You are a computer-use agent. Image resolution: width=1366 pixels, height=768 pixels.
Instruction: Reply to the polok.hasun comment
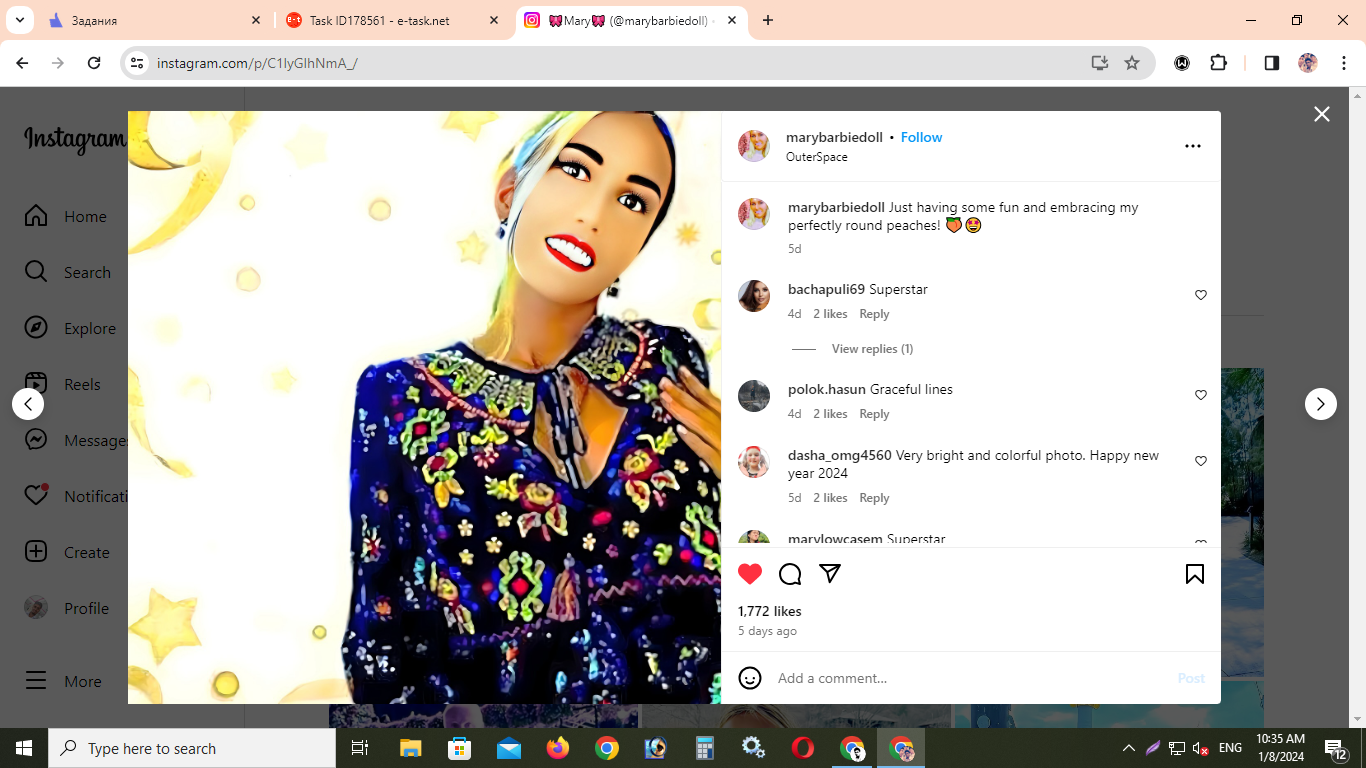(874, 414)
